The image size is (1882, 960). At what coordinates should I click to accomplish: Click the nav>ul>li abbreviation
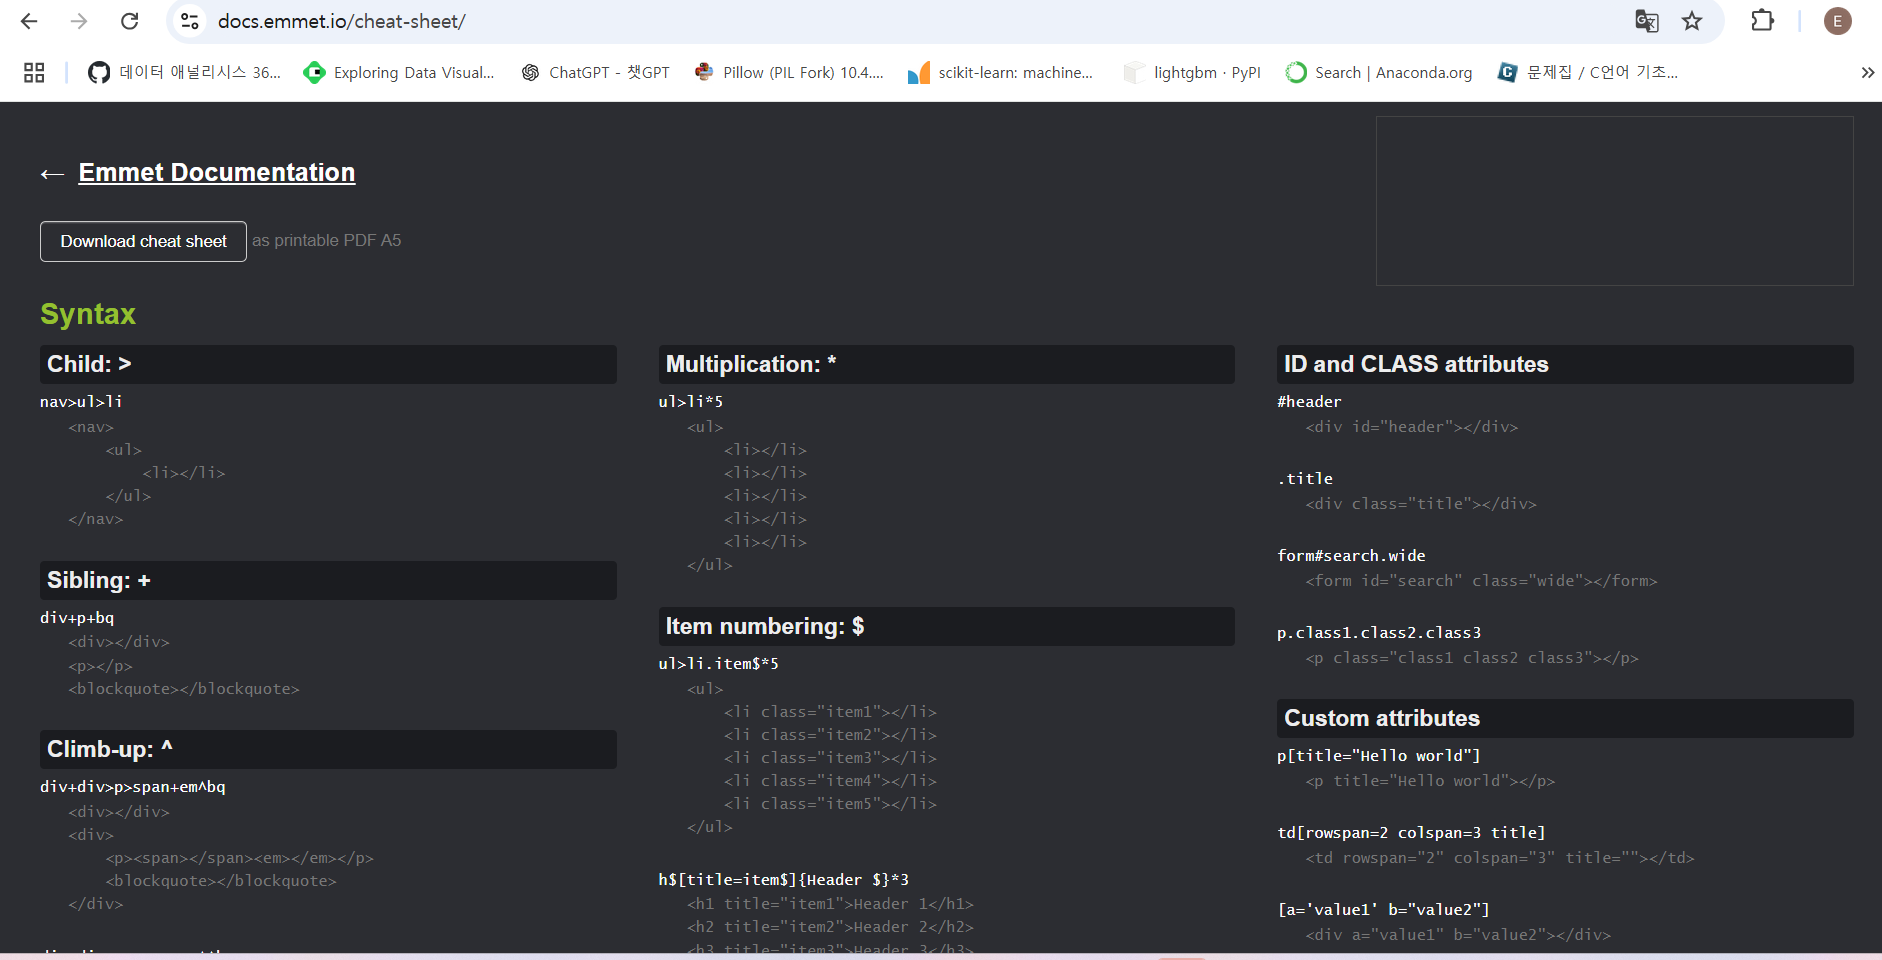[x=81, y=402]
